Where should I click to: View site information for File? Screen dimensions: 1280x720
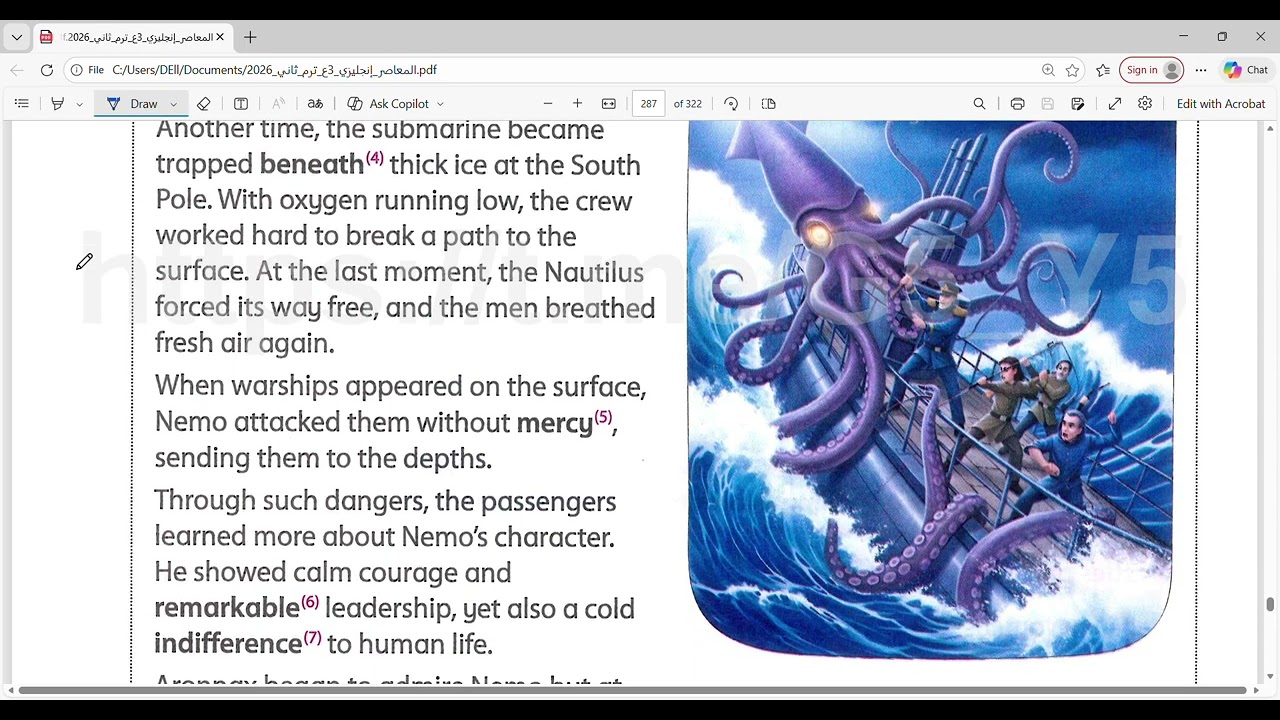(x=87, y=70)
